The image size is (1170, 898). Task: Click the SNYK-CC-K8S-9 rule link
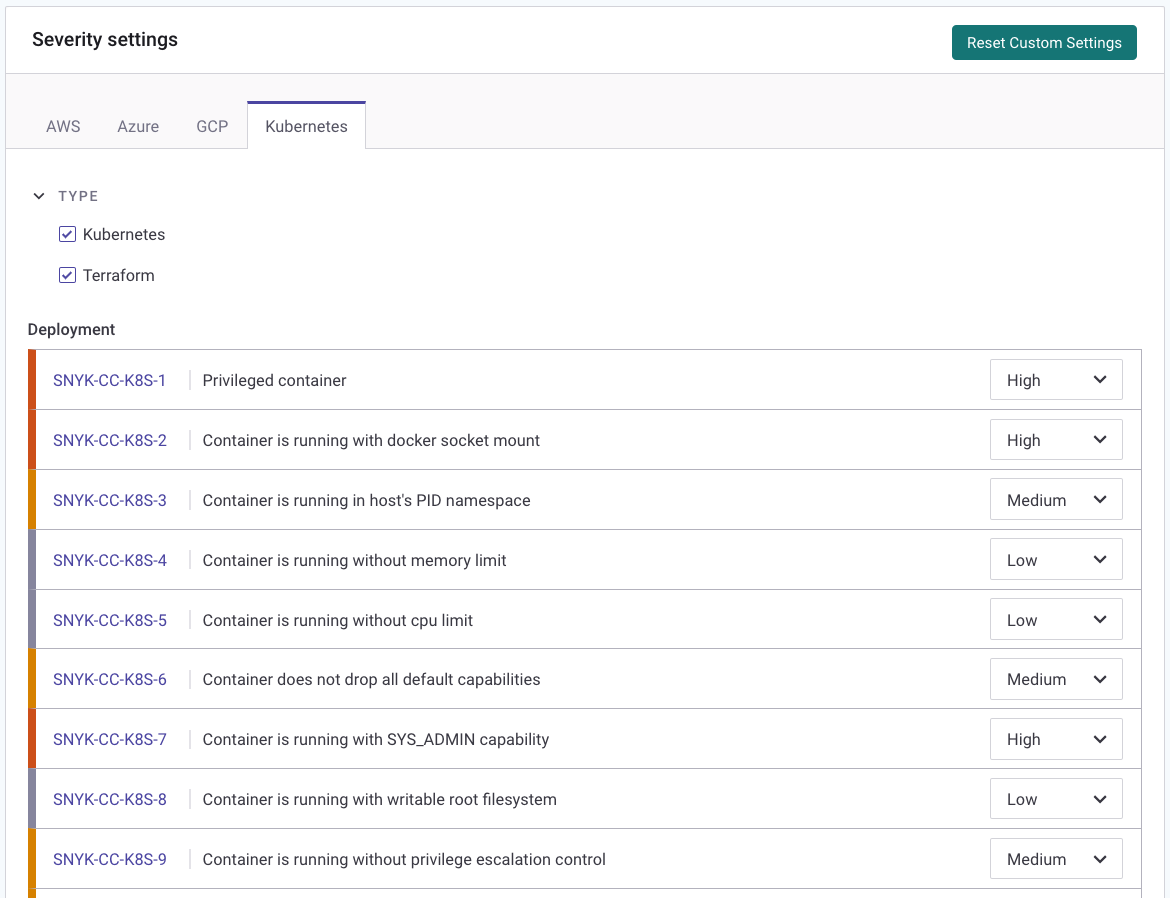(110, 859)
